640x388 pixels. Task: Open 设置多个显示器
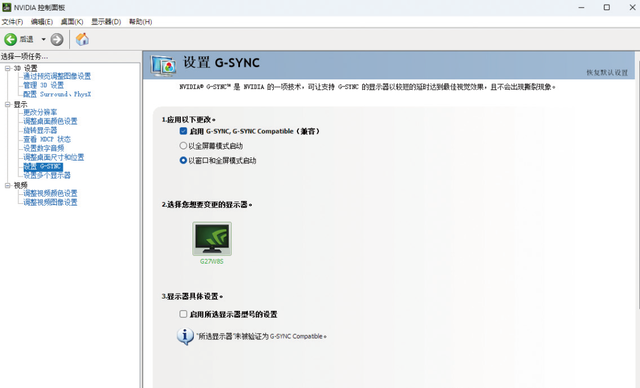coord(47,175)
